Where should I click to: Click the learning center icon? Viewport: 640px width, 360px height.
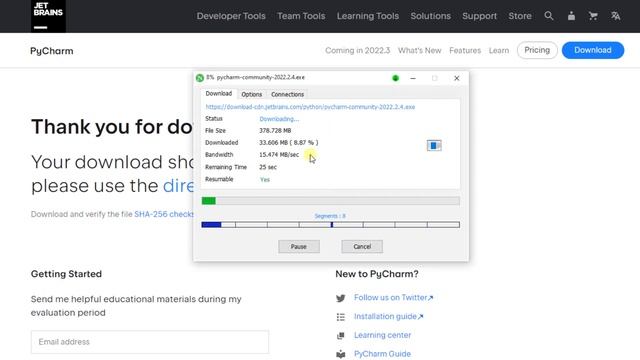(340, 336)
